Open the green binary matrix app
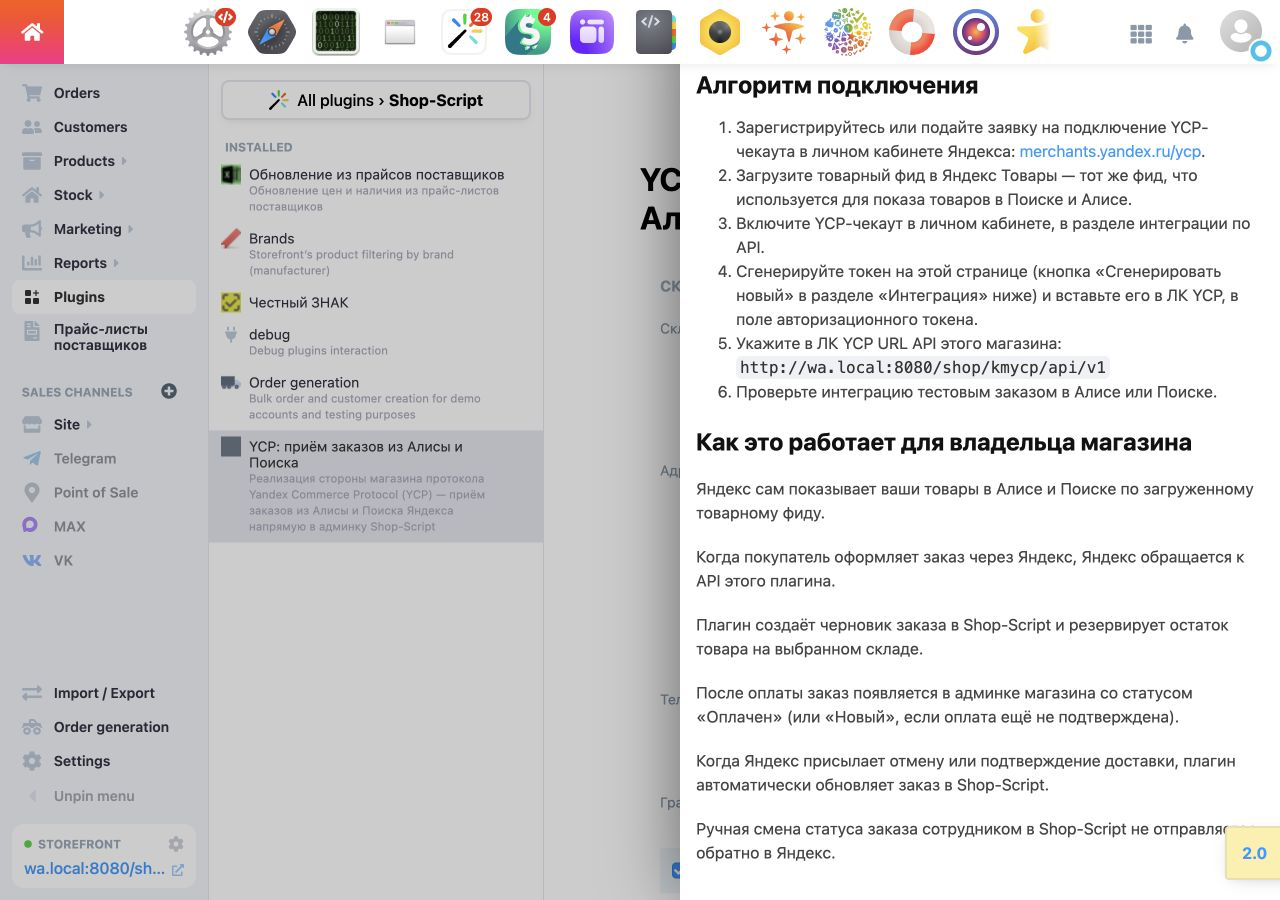Screen dimensions: 1280x900 (336, 32)
